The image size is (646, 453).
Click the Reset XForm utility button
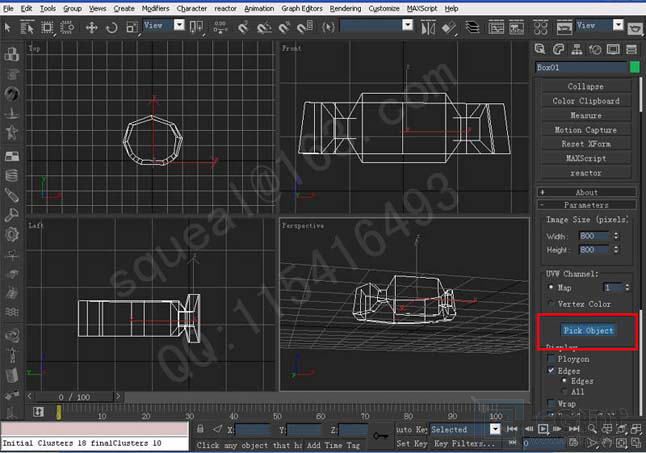[x=586, y=144]
